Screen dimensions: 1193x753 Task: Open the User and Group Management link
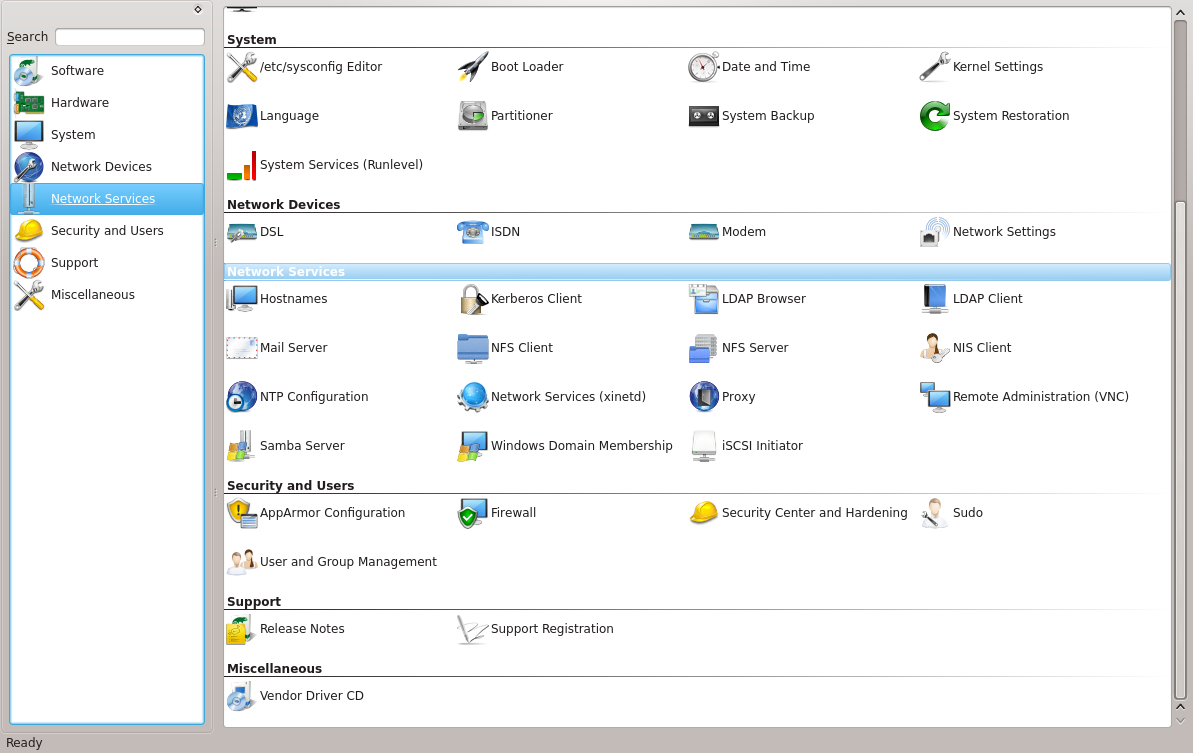(x=347, y=562)
